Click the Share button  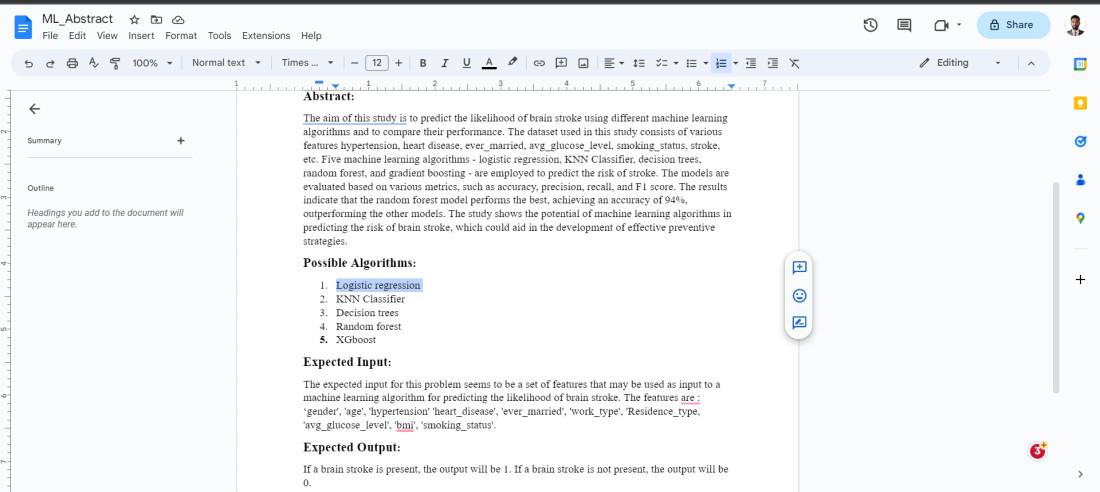coord(1013,25)
